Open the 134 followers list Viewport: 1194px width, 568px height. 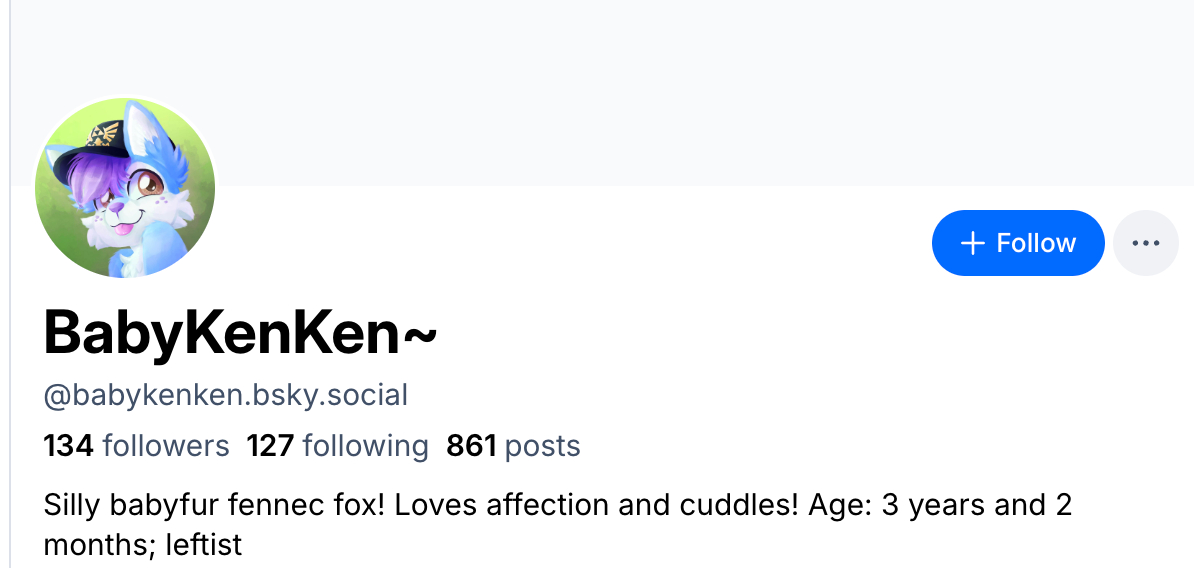pos(136,445)
